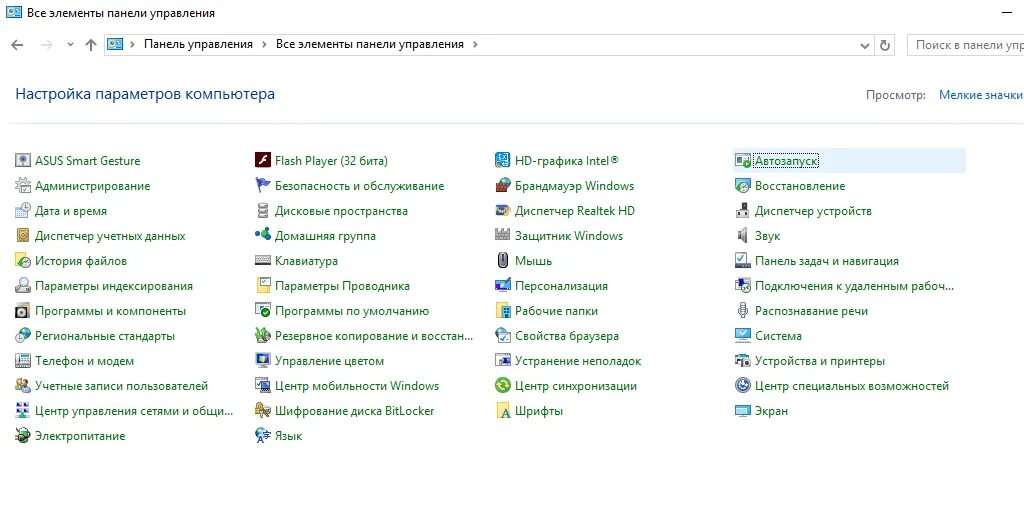Open Центр мобильности Windows link

pos(357,386)
